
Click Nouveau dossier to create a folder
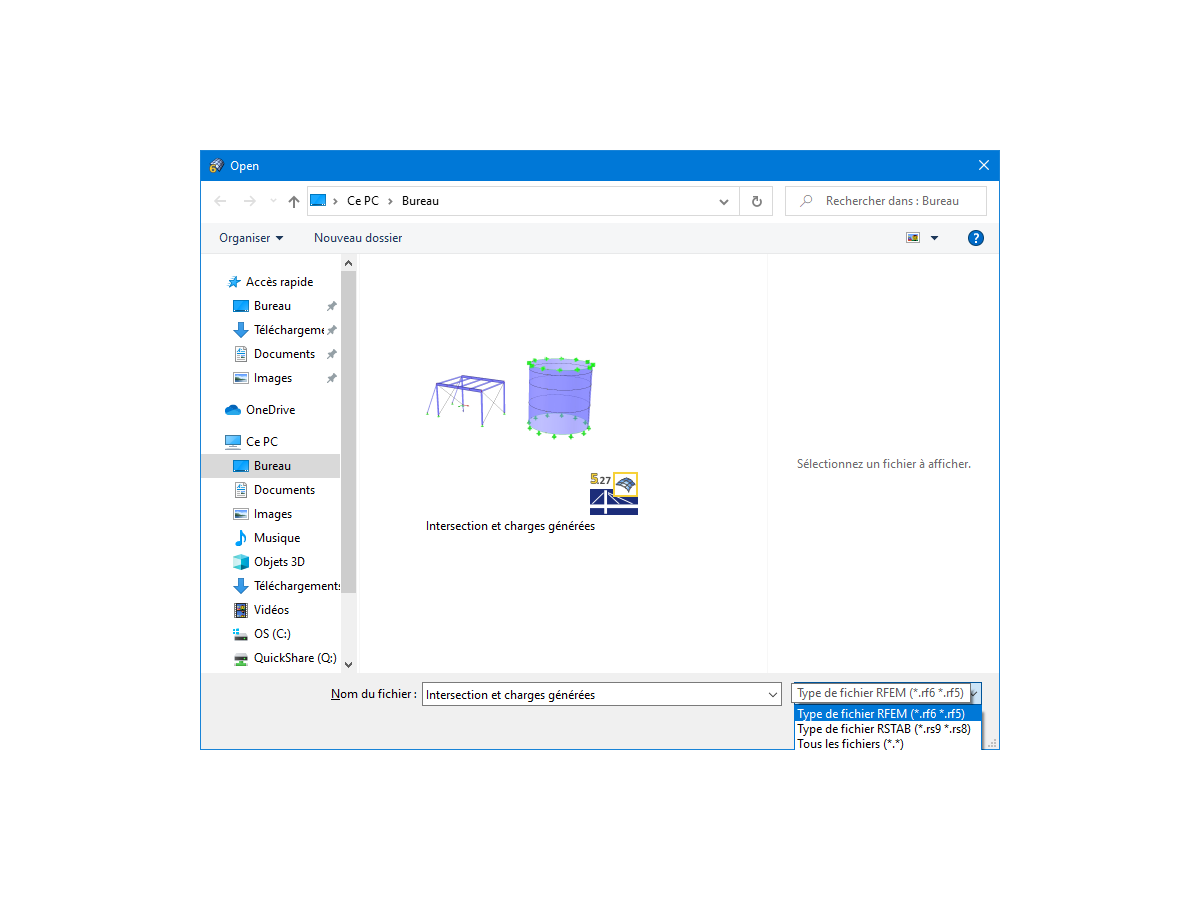(358, 238)
